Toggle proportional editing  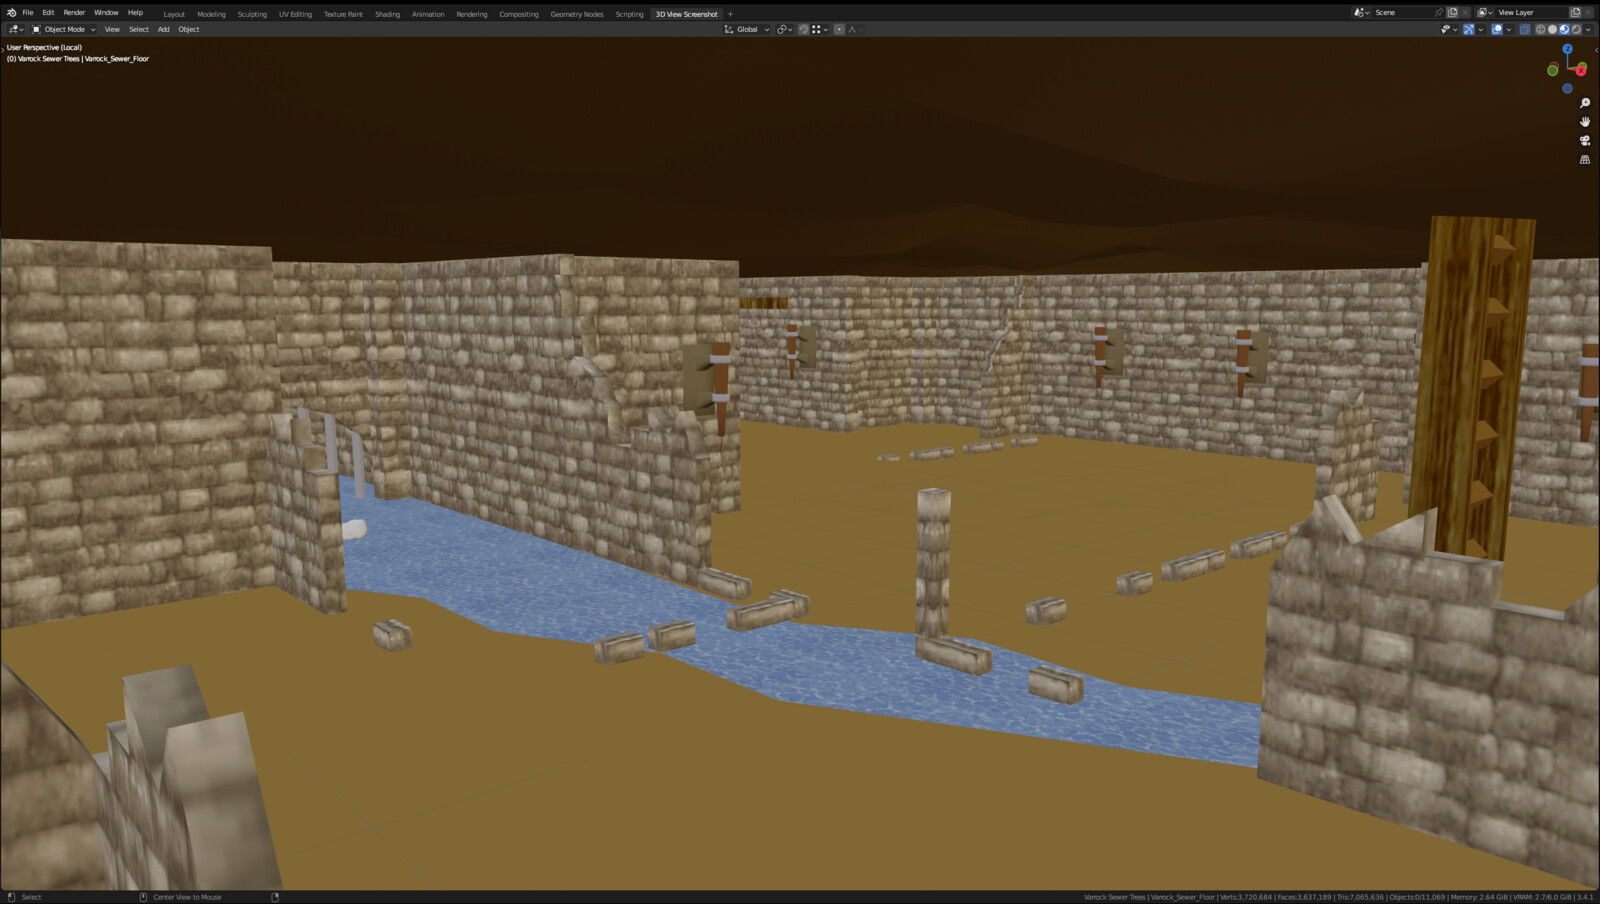[839, 29]
